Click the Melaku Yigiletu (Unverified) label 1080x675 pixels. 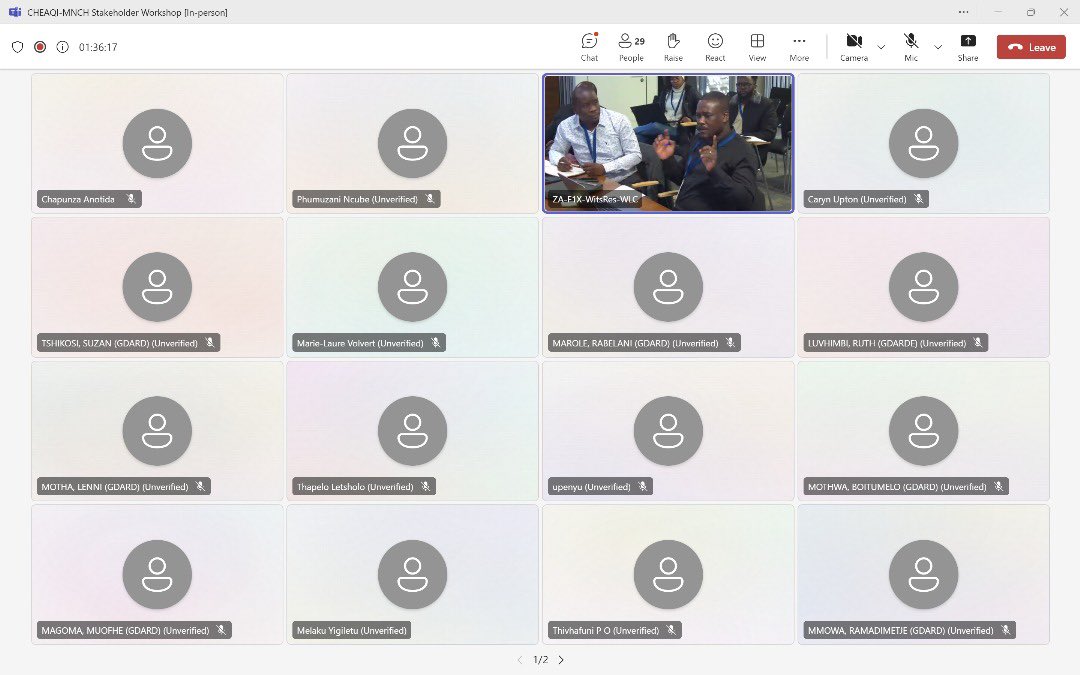(351, 630)
